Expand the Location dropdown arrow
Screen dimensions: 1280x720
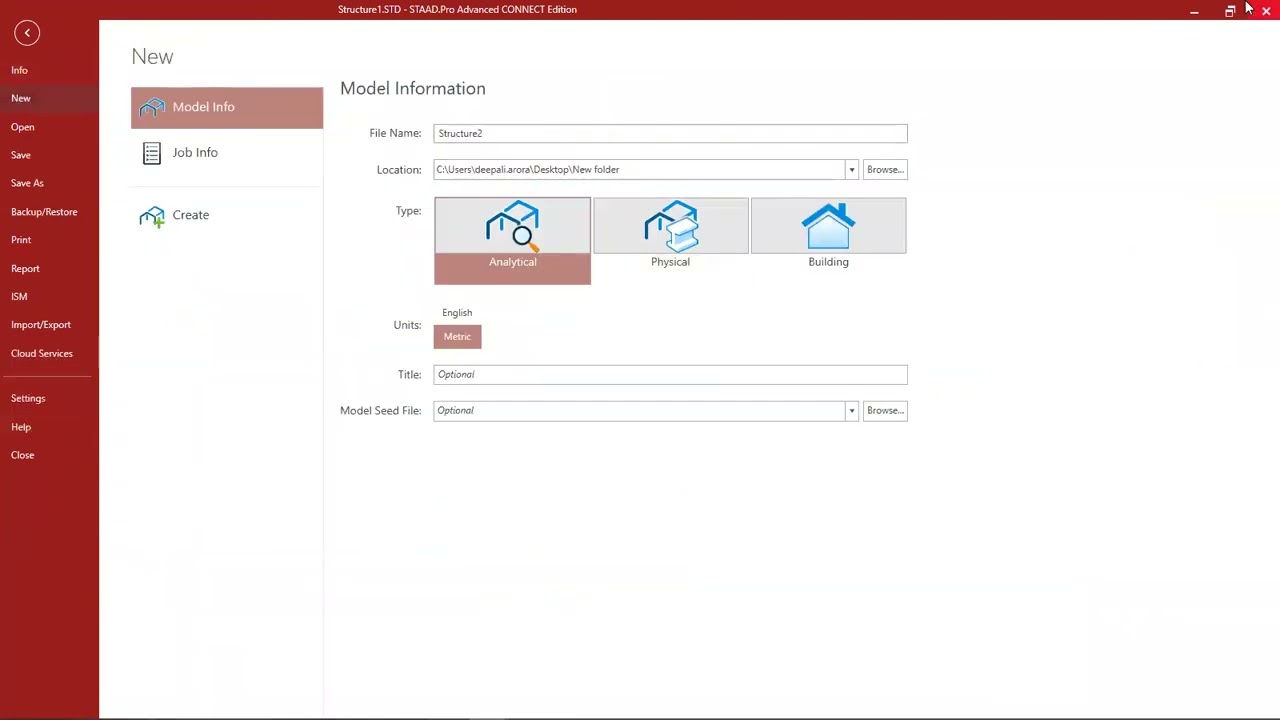pos(851,170)
